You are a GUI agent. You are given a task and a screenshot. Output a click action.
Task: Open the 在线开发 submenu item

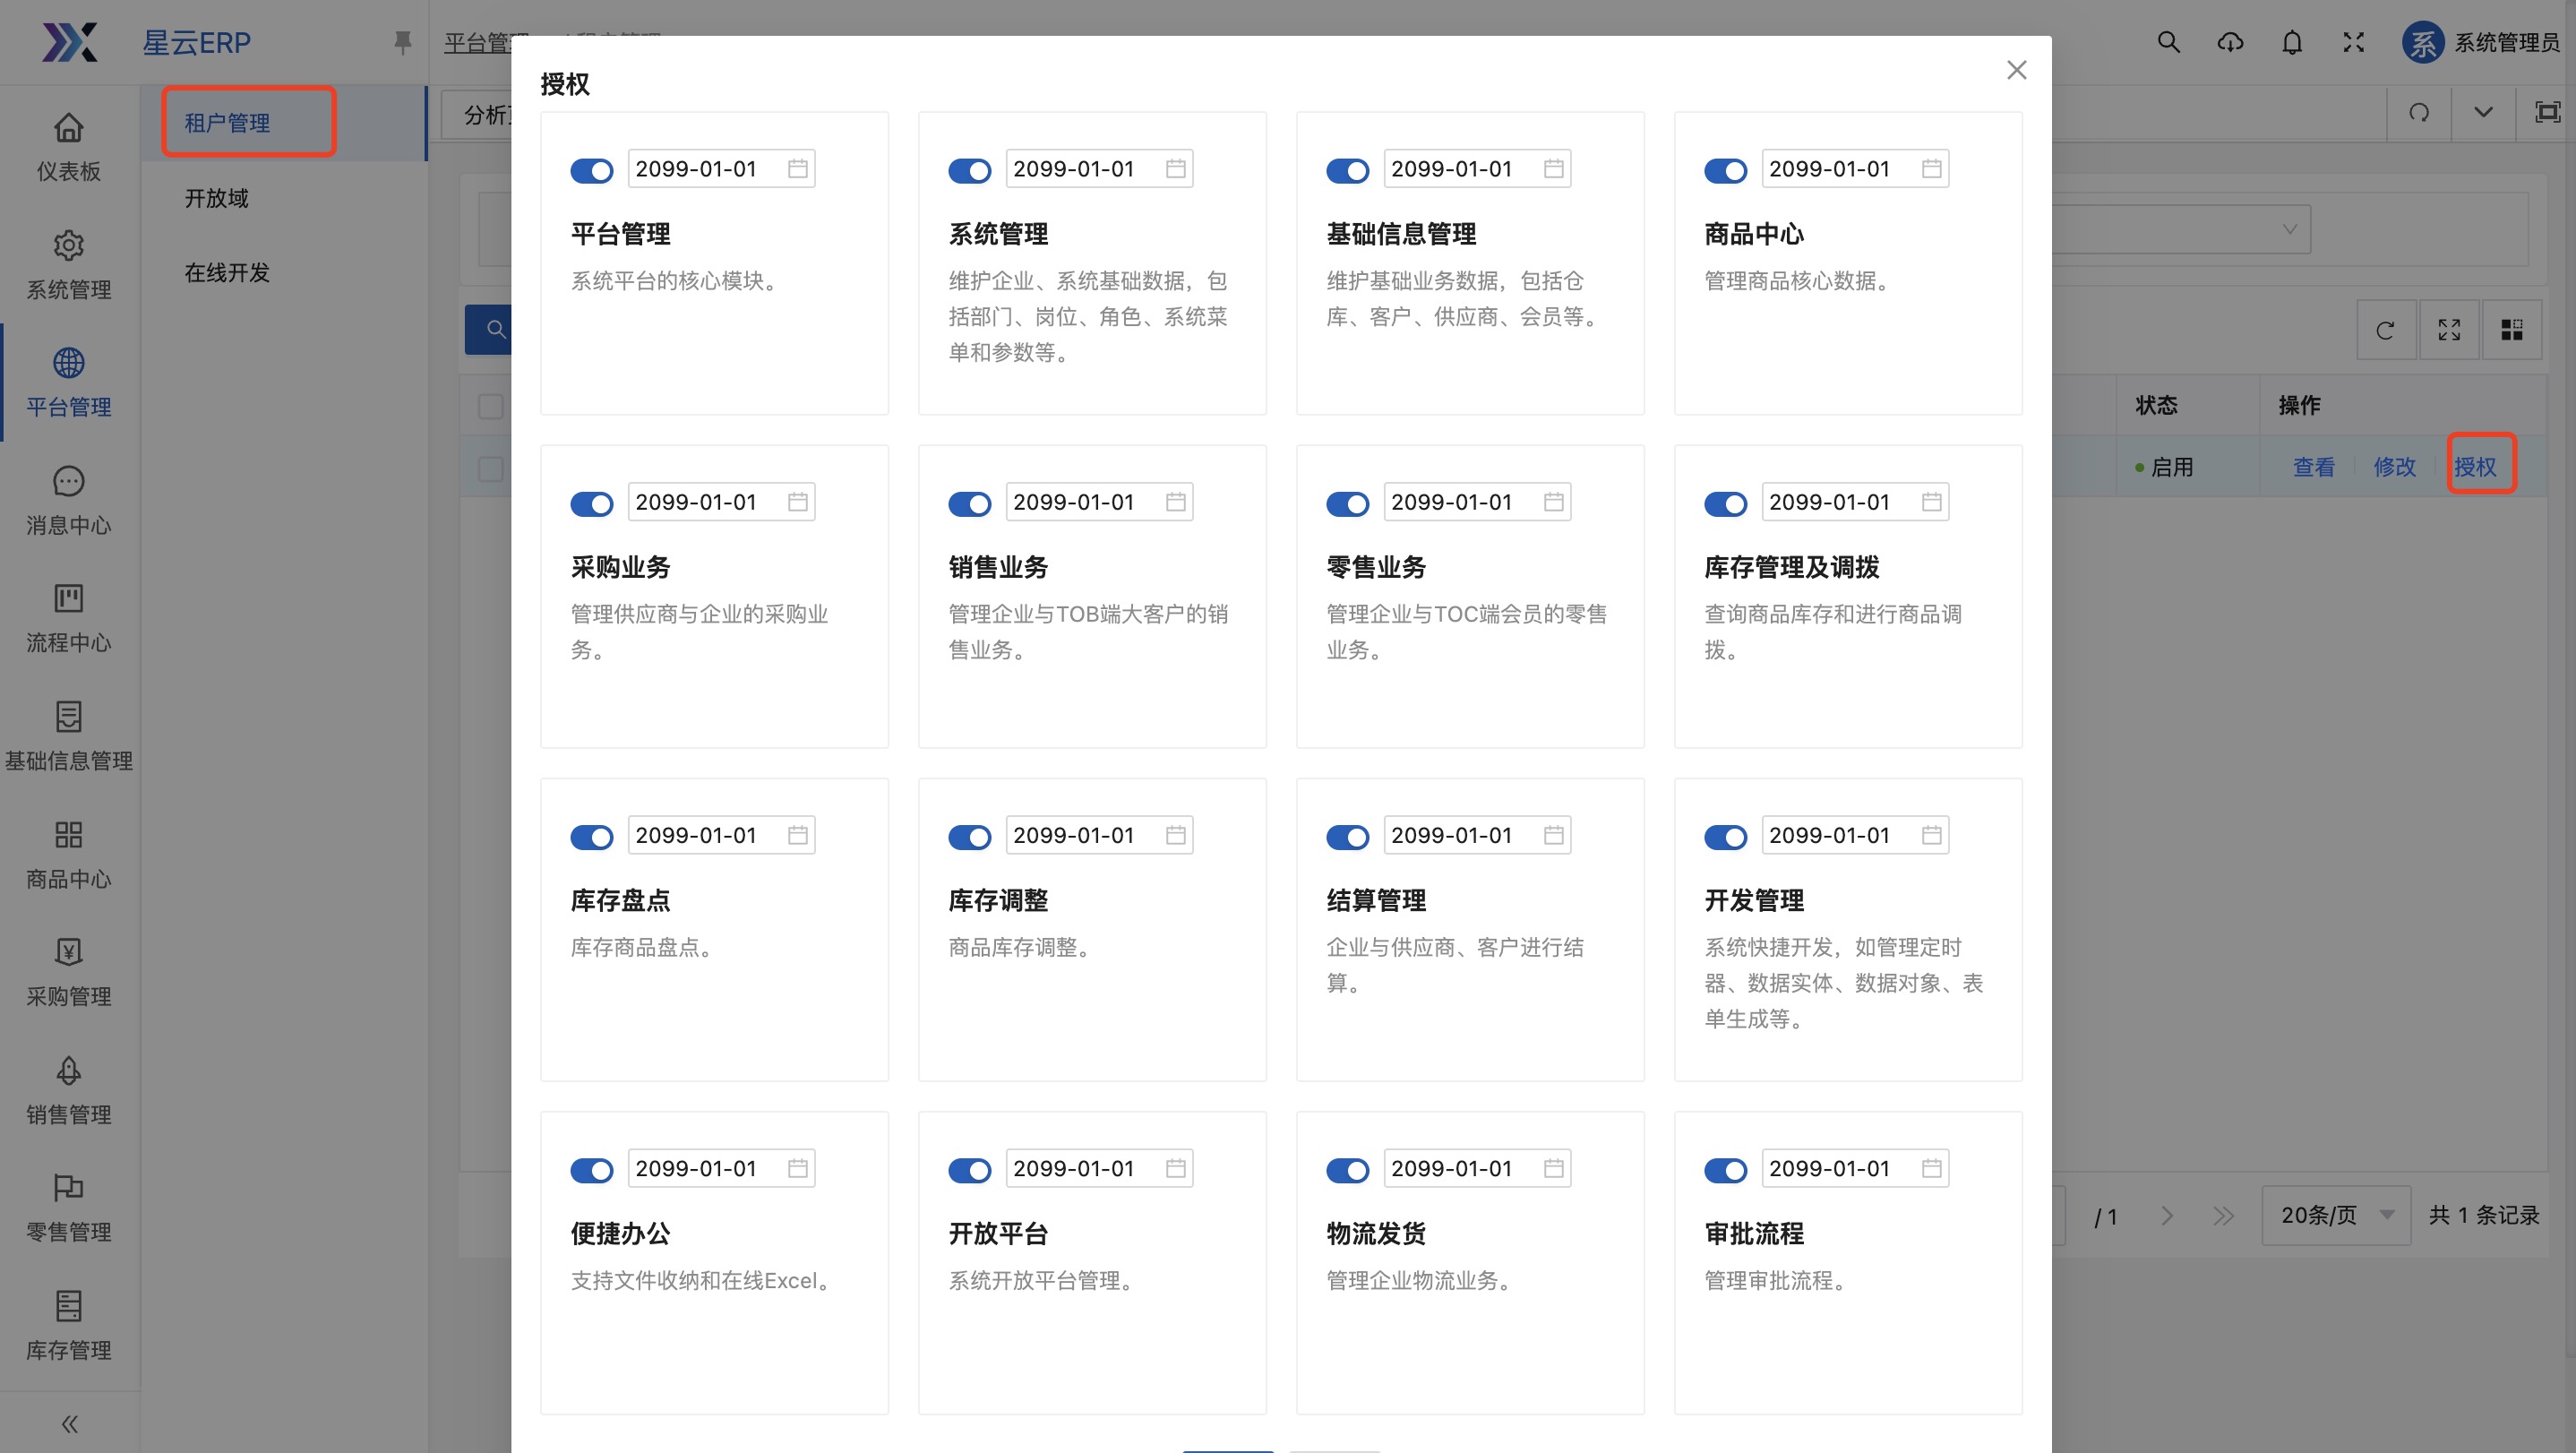[x=227, y=272]
